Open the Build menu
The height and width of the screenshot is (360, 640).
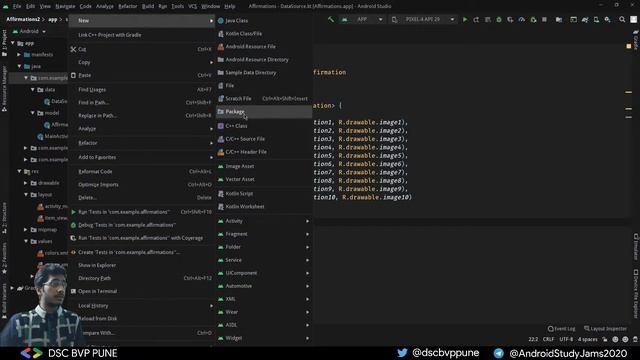[x=148, y=6]
